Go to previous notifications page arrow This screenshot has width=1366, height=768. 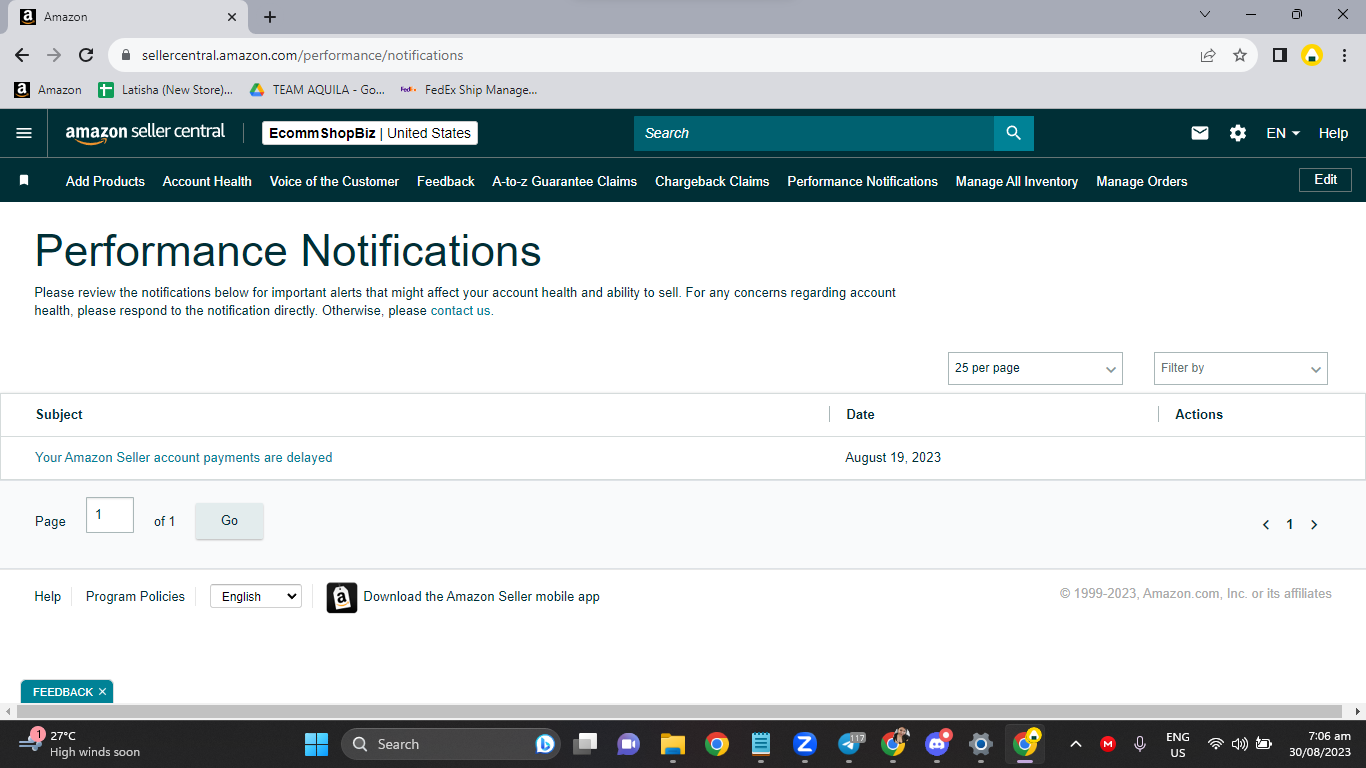(x=1266, y=525)
